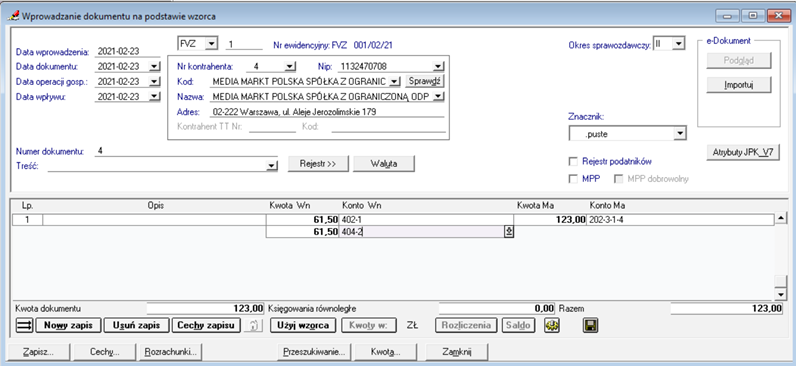Click the Kwota... button
Image resolution: width=796 pixels, height=366 pixels.
(x=386, y=351)
